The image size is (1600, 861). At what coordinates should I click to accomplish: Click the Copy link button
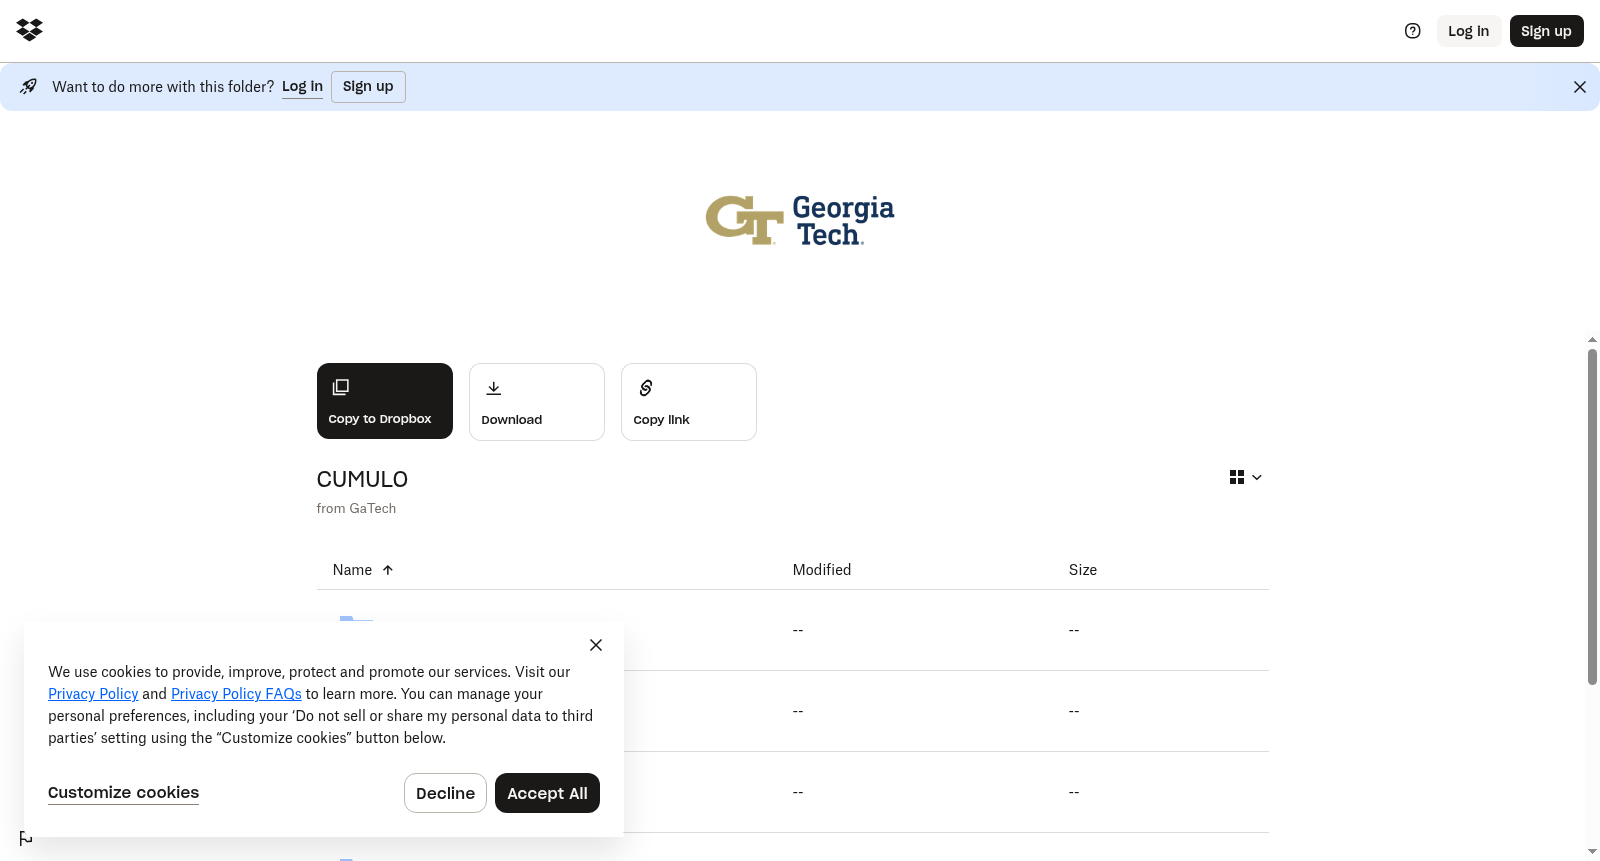click(x=689, y=402)
